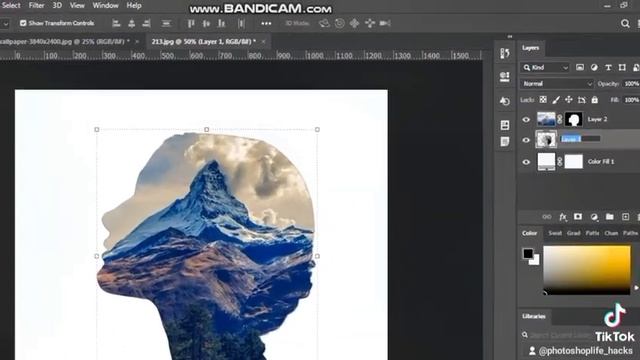Select Layer 2 mountain thumbnail
This screenshot has height=360, width=640.
click(x=546, y=119)
